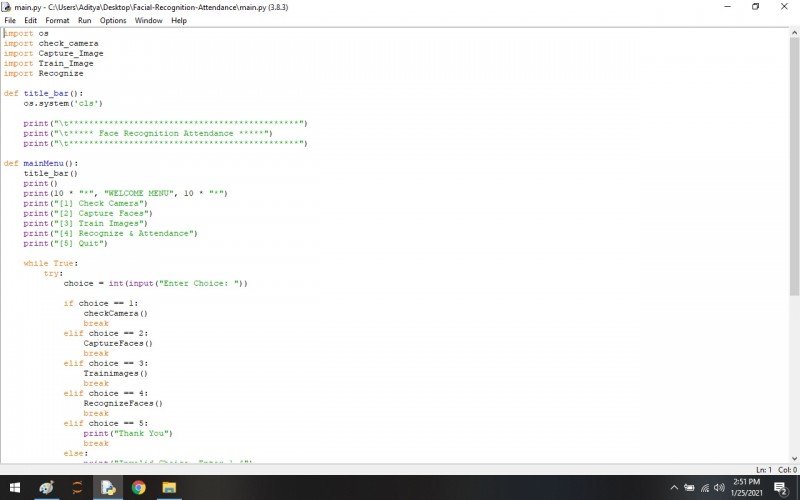Click the 'elif choice == 5:' line

(x=106, y=423)
